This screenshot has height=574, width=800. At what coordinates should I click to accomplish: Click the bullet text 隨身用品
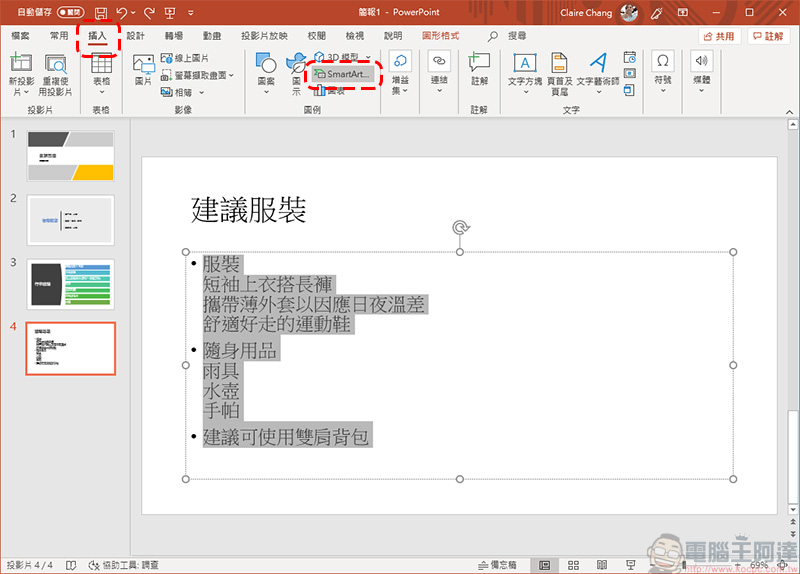239,351
